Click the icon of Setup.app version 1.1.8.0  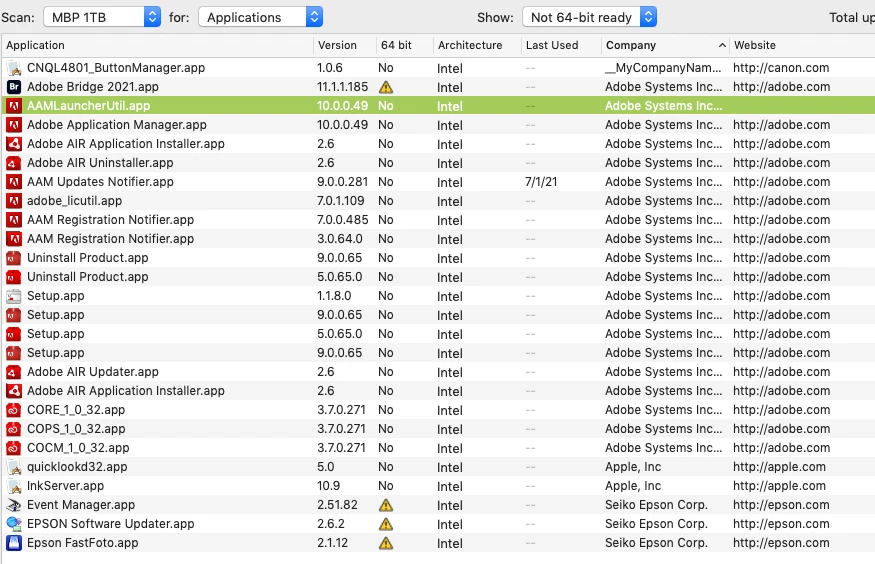pos(14,296)
